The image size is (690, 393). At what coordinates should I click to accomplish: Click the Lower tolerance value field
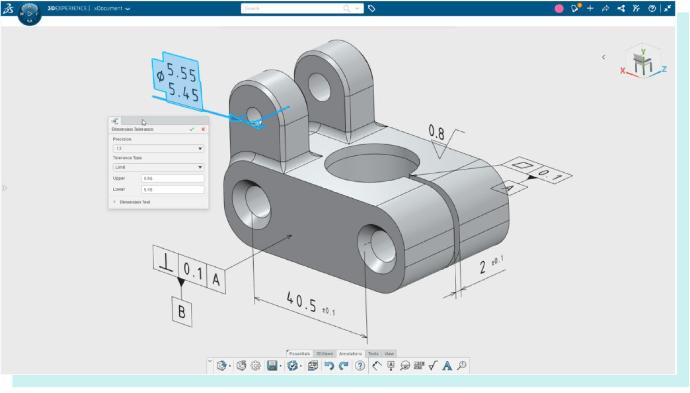(x=173, y=189)
